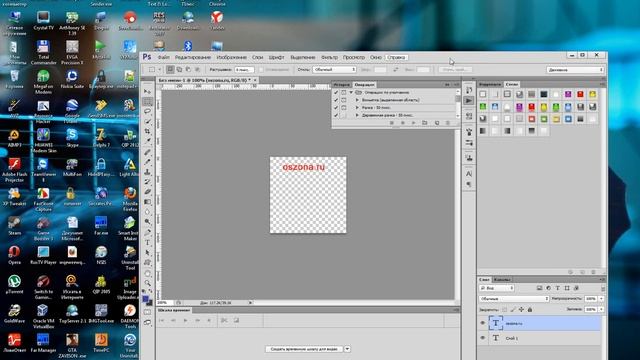
Task: Click the foreground color swatch
Action: point(145,299)
